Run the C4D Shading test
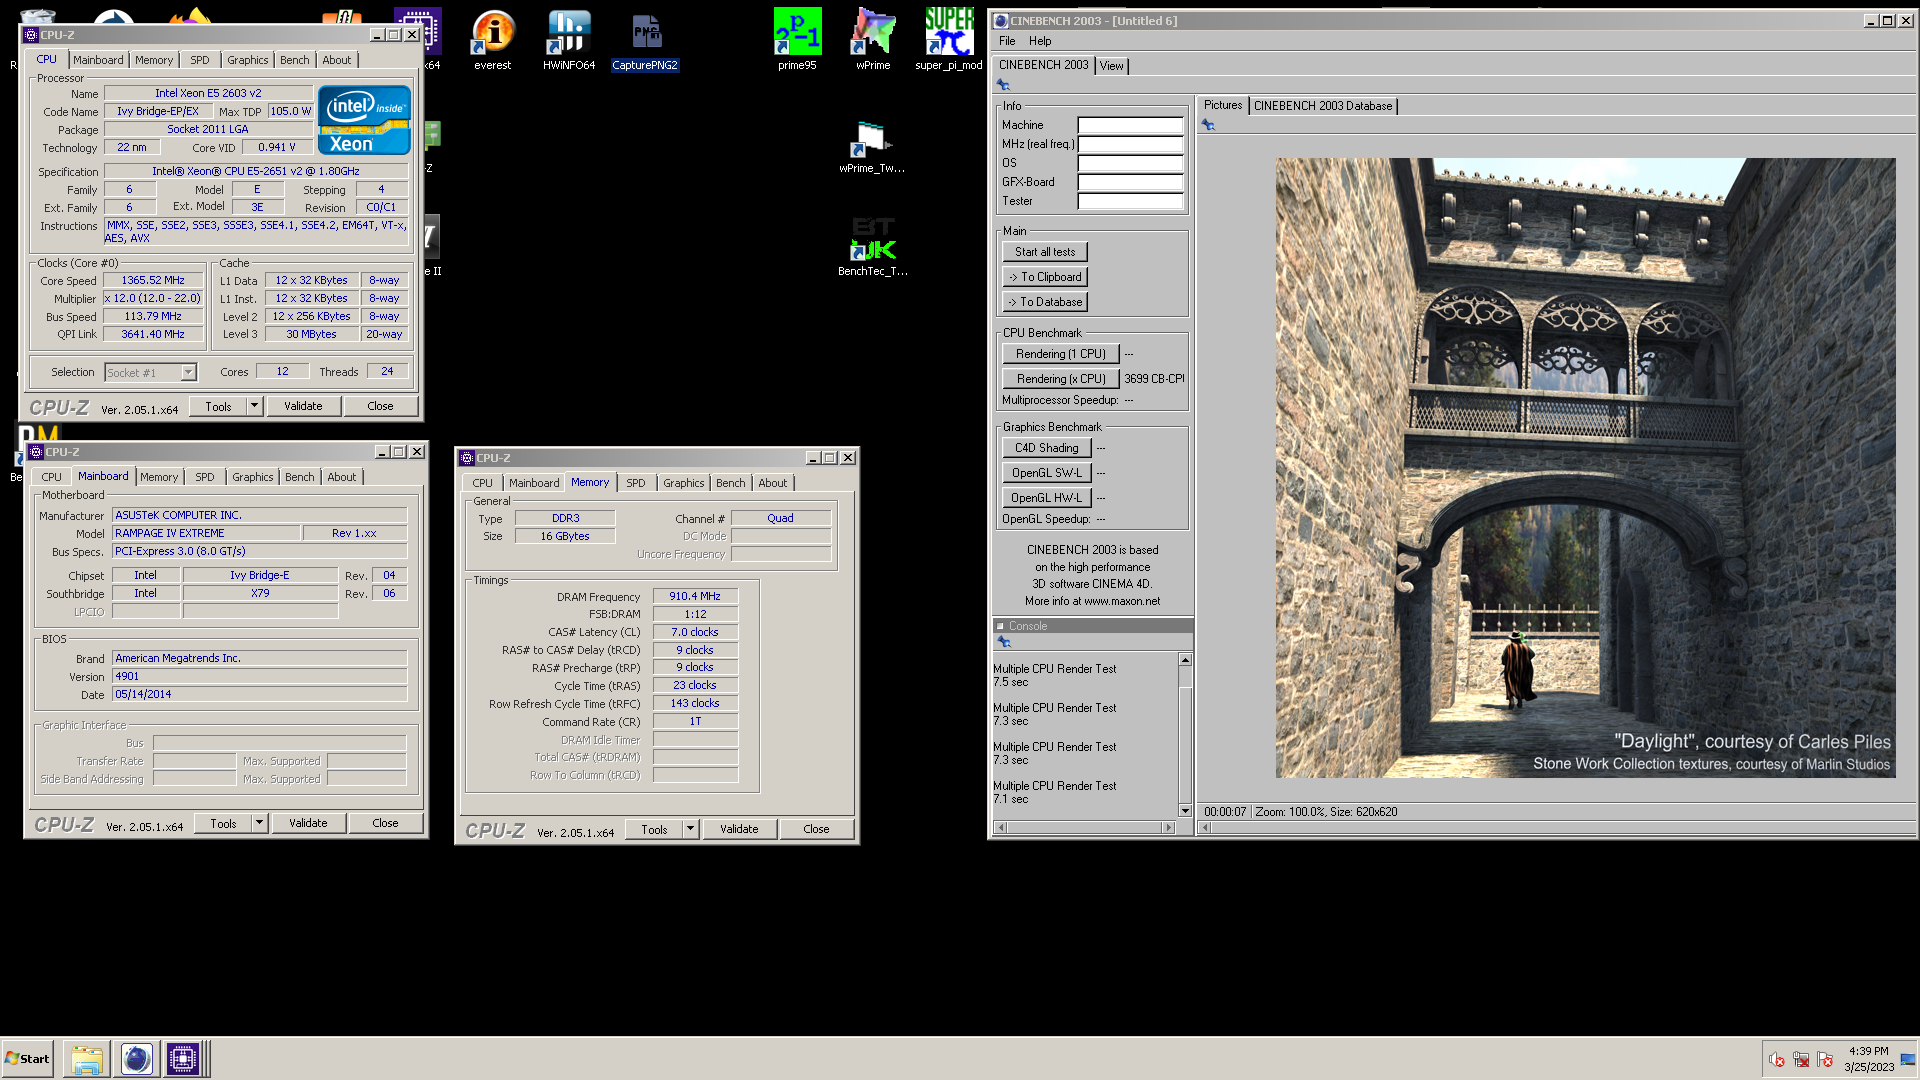 pyautogui.click(x=1047, y=448)
